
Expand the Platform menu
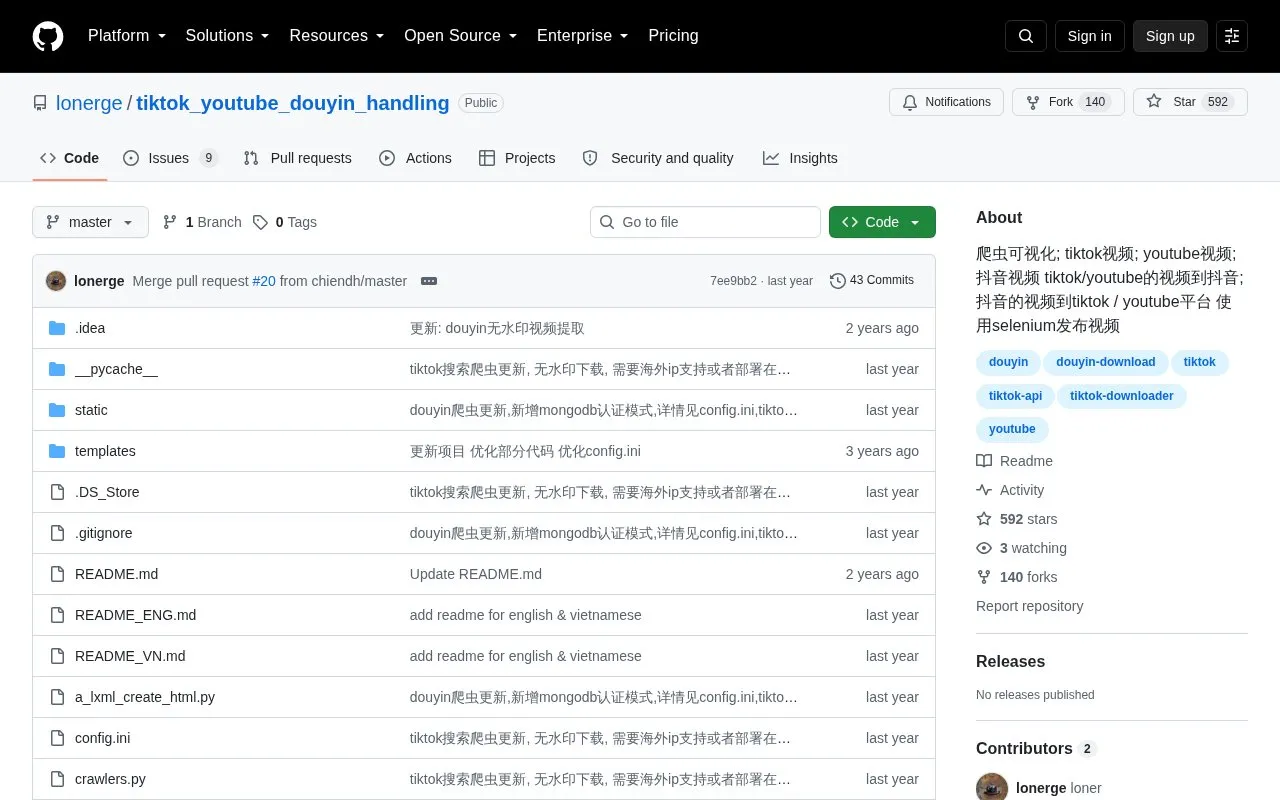pos(127,36)
